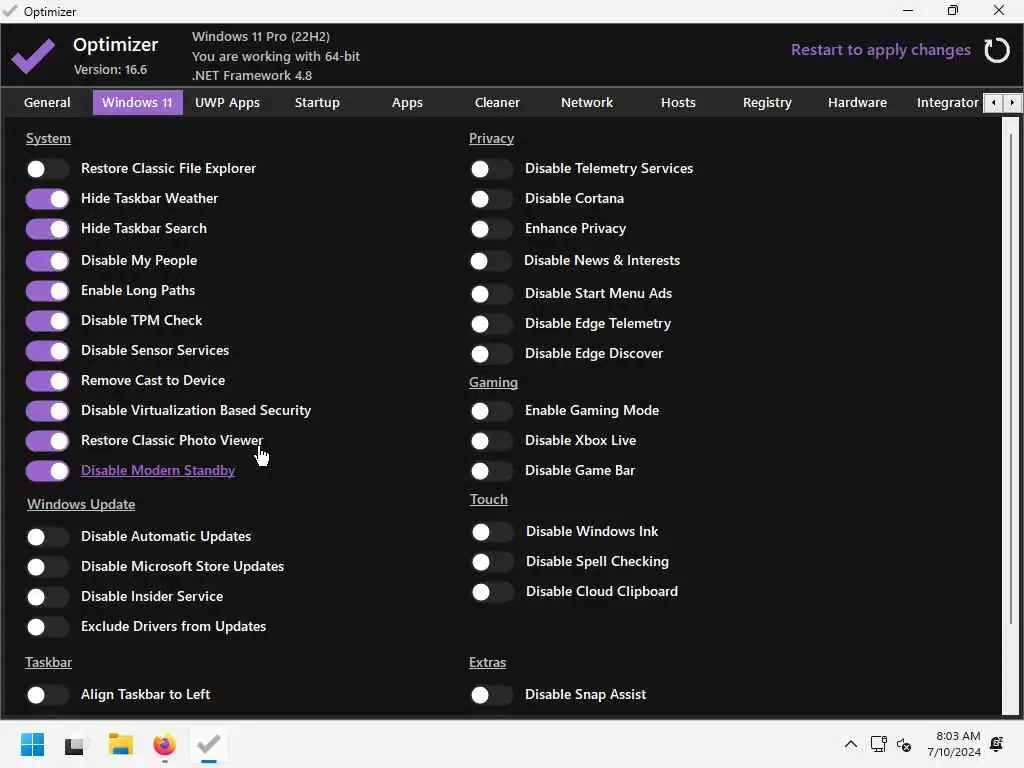Open the clock showing 8:03 AM
Image resolution: width=1024 pixels, height=768 pixels.
[x=953, y=744]
